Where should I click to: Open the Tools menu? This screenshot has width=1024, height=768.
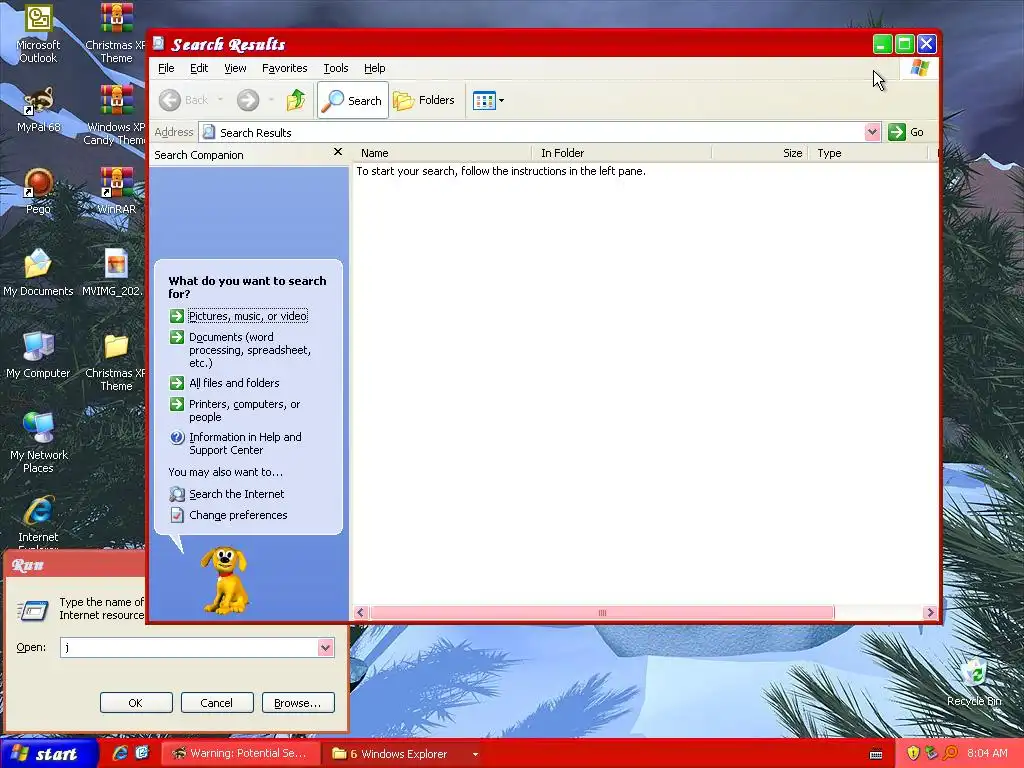click(x=336, y=68)
